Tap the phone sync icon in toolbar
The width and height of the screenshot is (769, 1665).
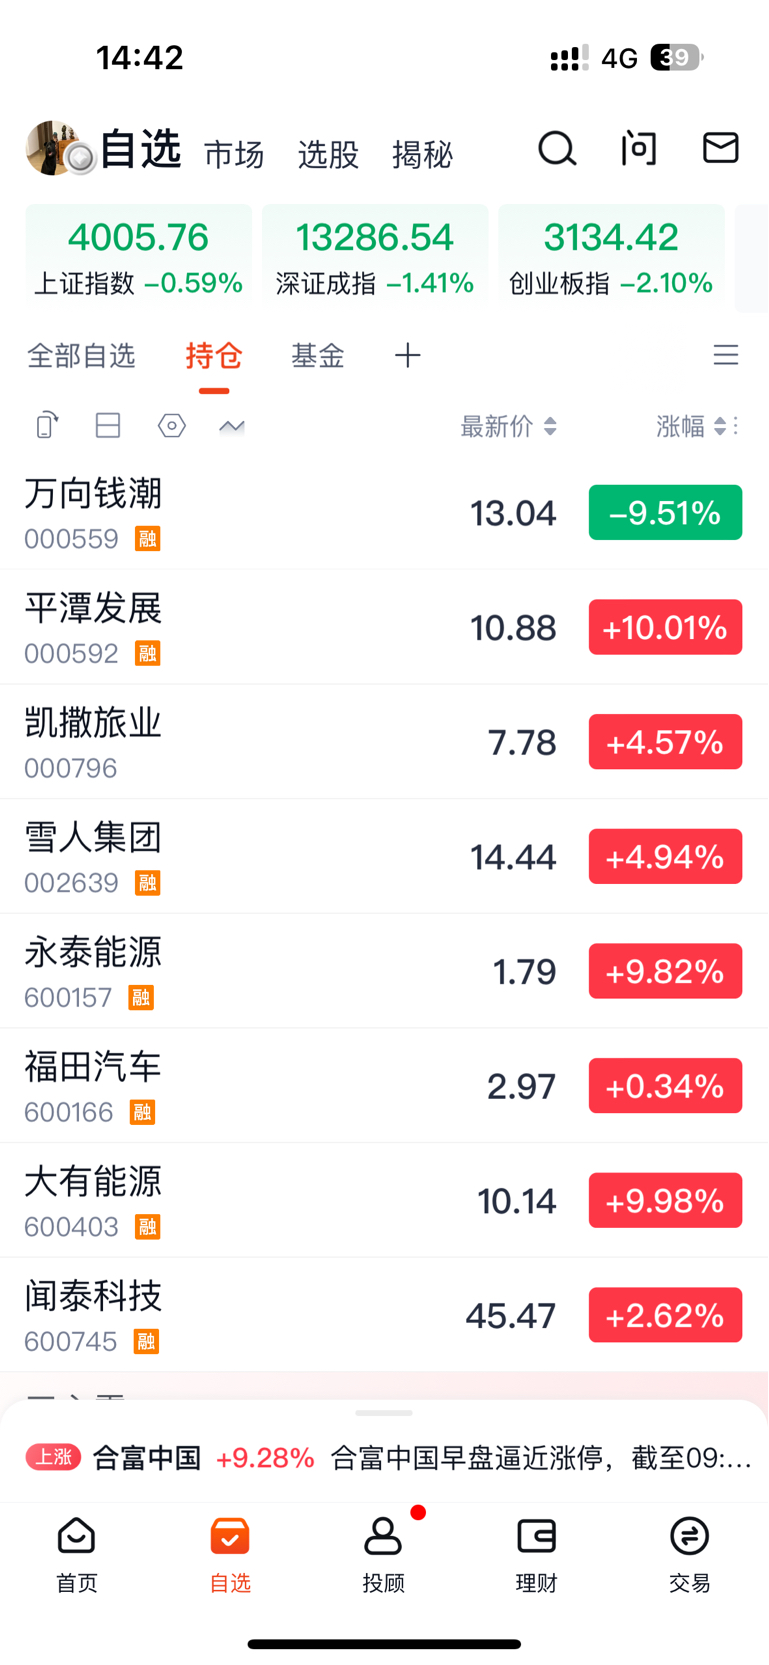[x=46, y=426]
